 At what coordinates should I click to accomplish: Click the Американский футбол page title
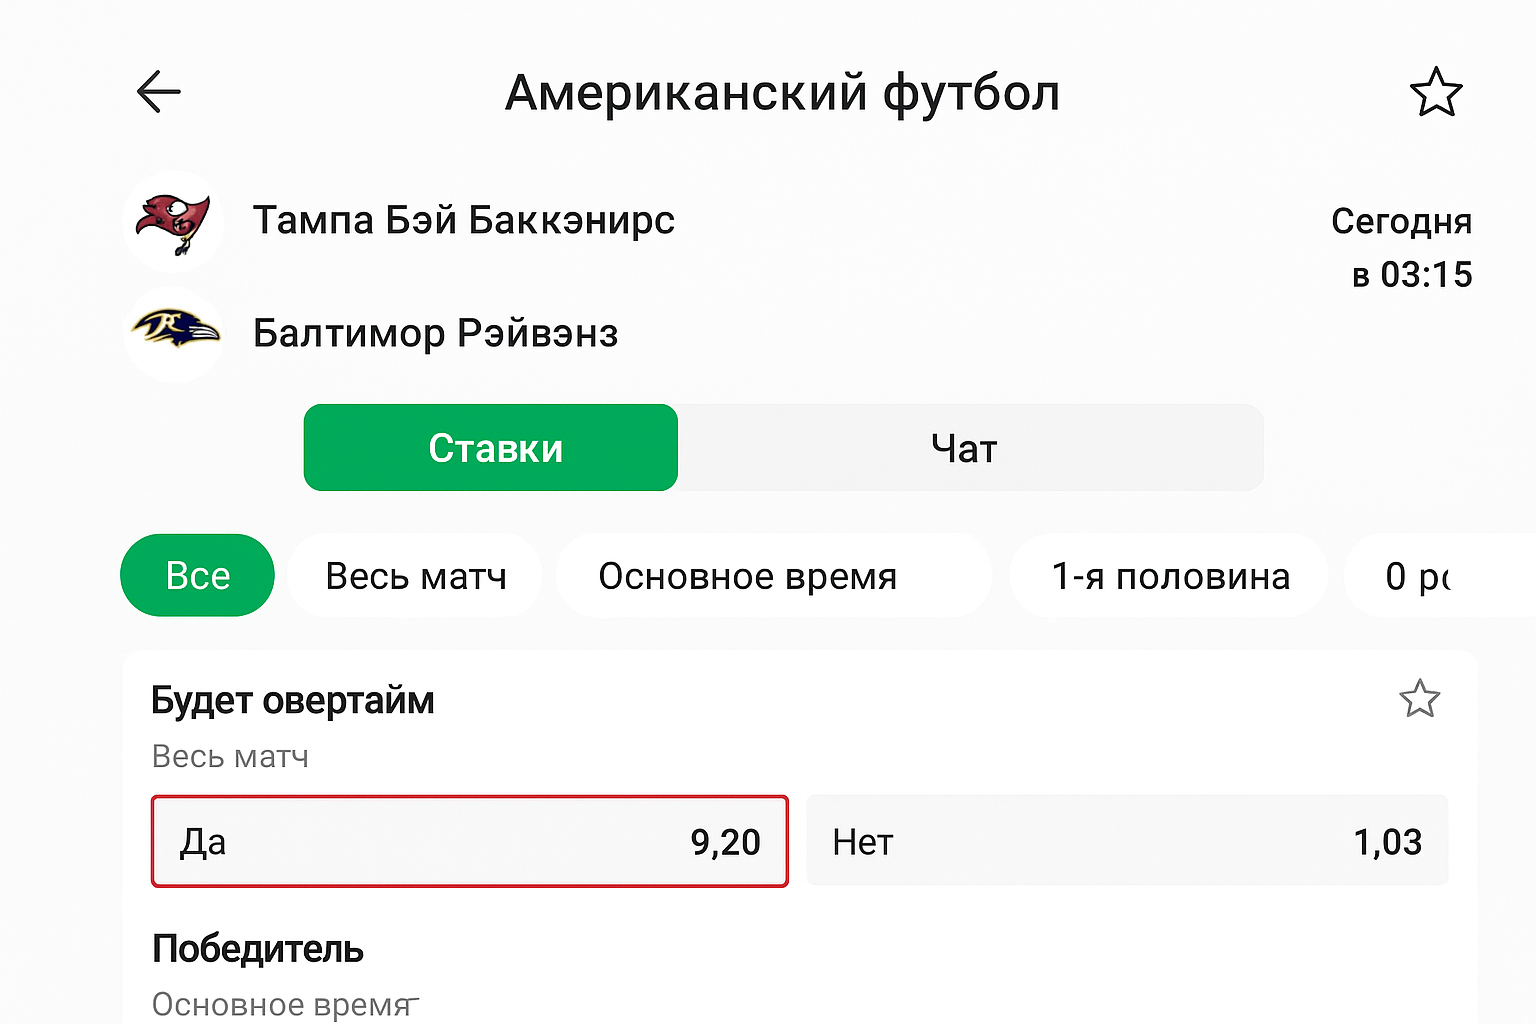pyautogui.click(x=782, y=93)
